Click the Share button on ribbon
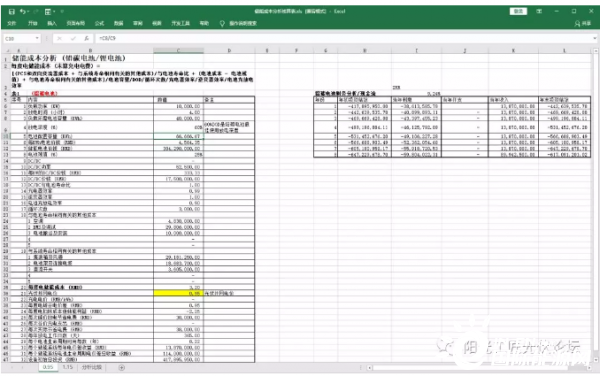Image resolution: width=600 pixels, height=376 pixels. click(x=582, y=23)
